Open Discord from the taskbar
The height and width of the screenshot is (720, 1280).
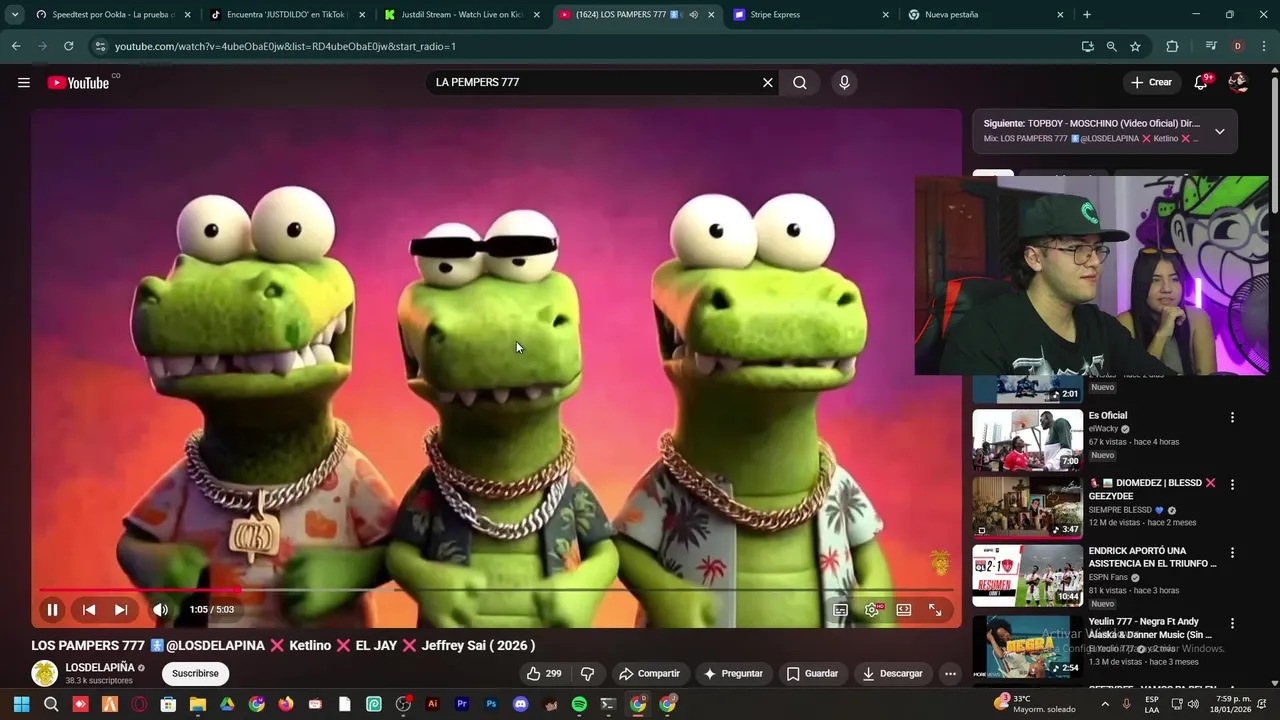(x=520, y=704)
